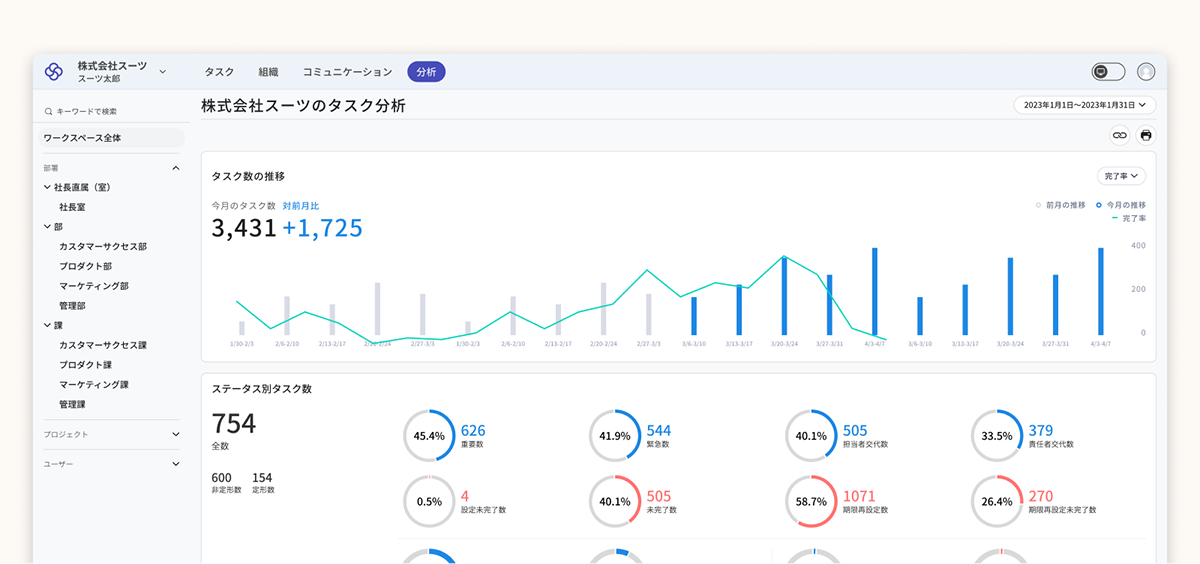Click the 754 全数 total
The height and width of the screenshot is (564, 1200).
tap(234, 424)
